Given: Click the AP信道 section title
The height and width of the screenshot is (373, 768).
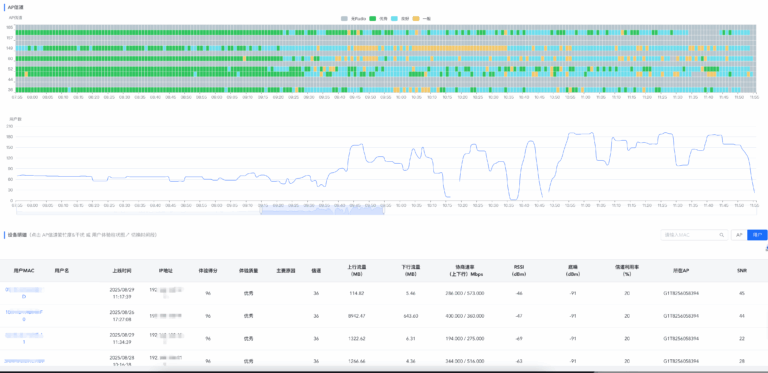Looking at the screenshot, I should 16,7.
